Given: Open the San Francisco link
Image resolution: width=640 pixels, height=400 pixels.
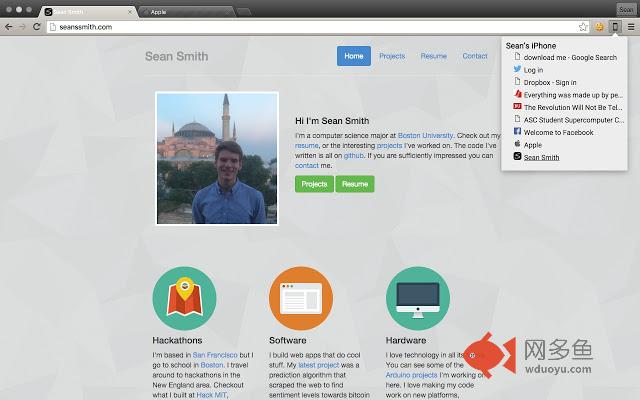Looking at the screenshot, I should pos(215,355).
